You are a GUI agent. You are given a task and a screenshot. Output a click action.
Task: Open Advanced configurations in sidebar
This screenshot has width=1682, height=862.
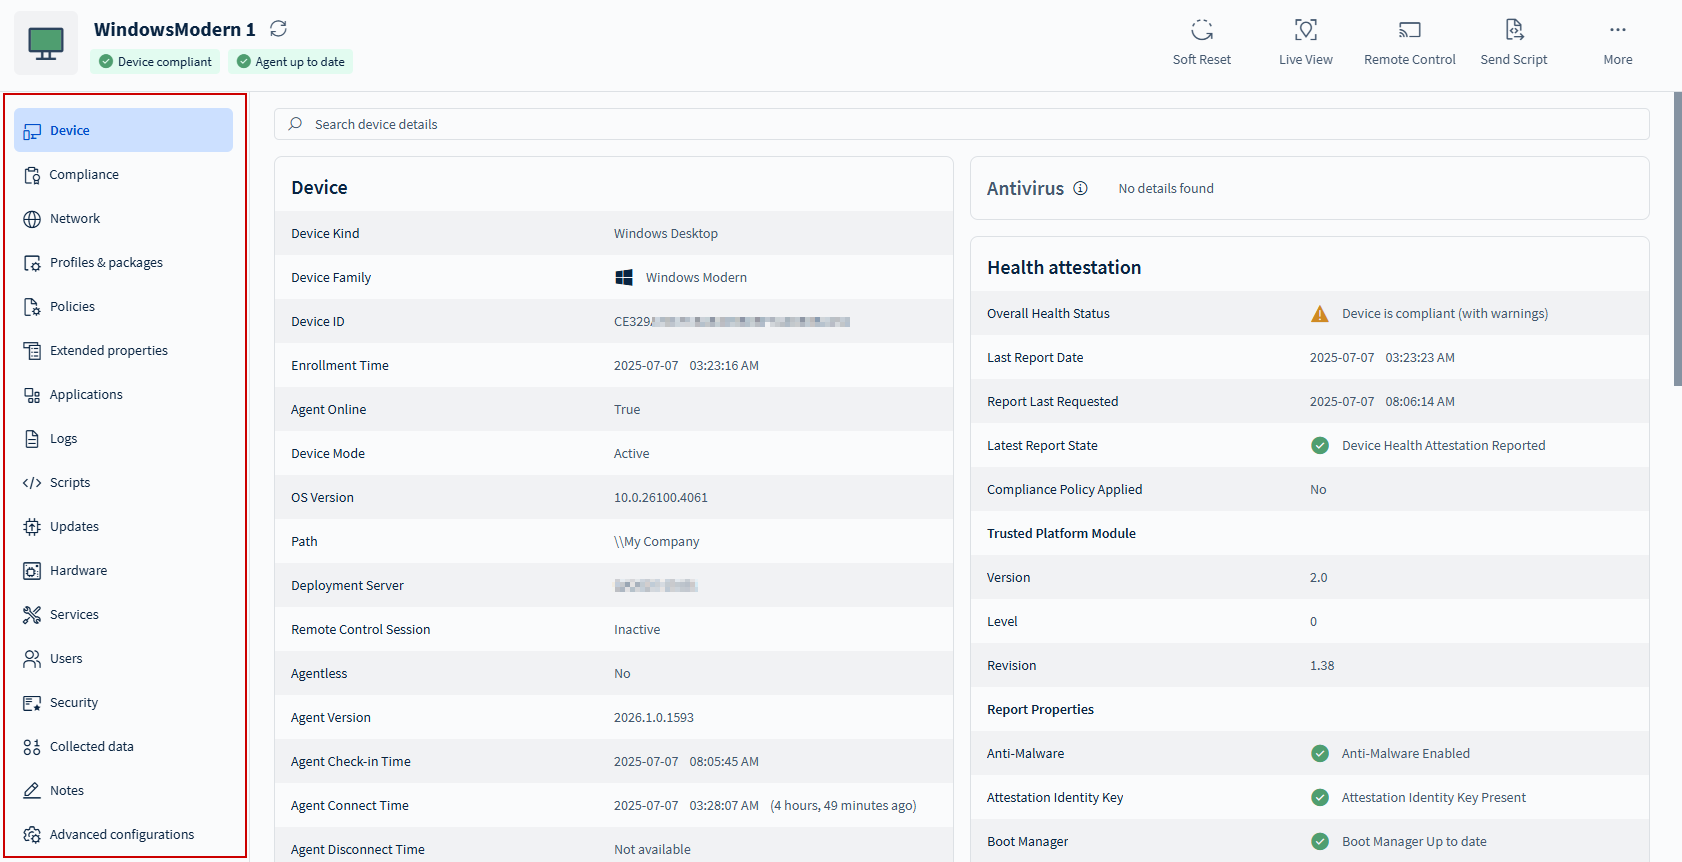pos(122,835)
